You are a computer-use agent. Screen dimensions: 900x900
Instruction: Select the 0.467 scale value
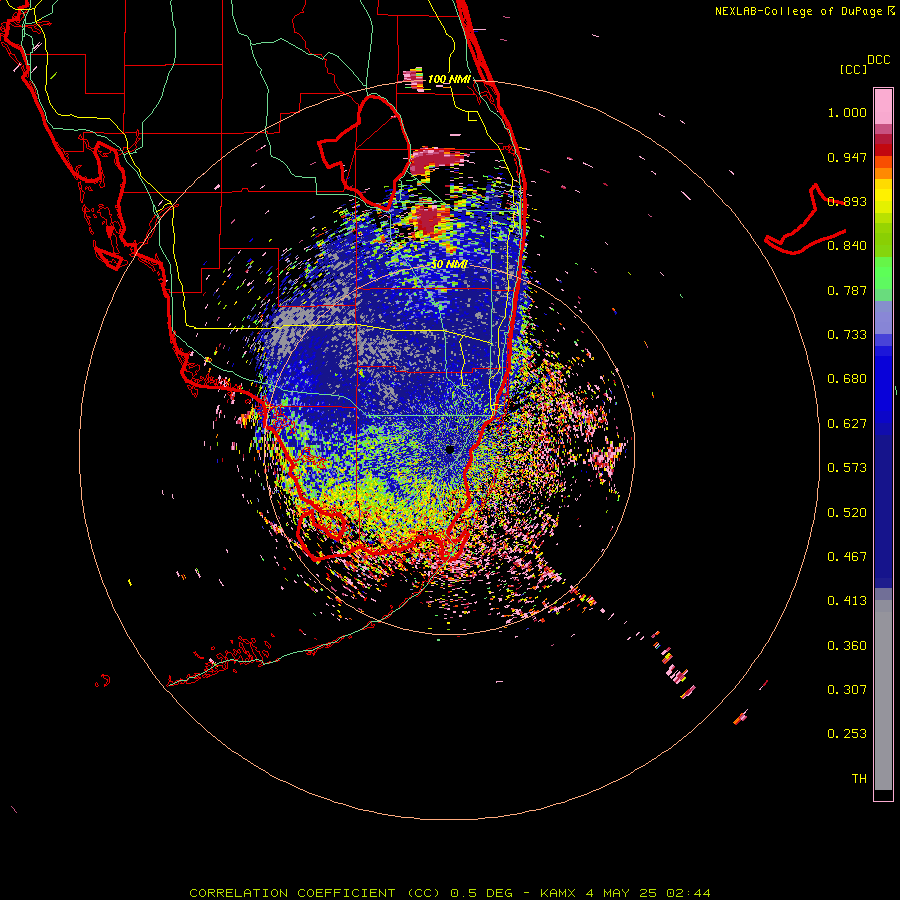pyautogui.click(x=847, y=557)
